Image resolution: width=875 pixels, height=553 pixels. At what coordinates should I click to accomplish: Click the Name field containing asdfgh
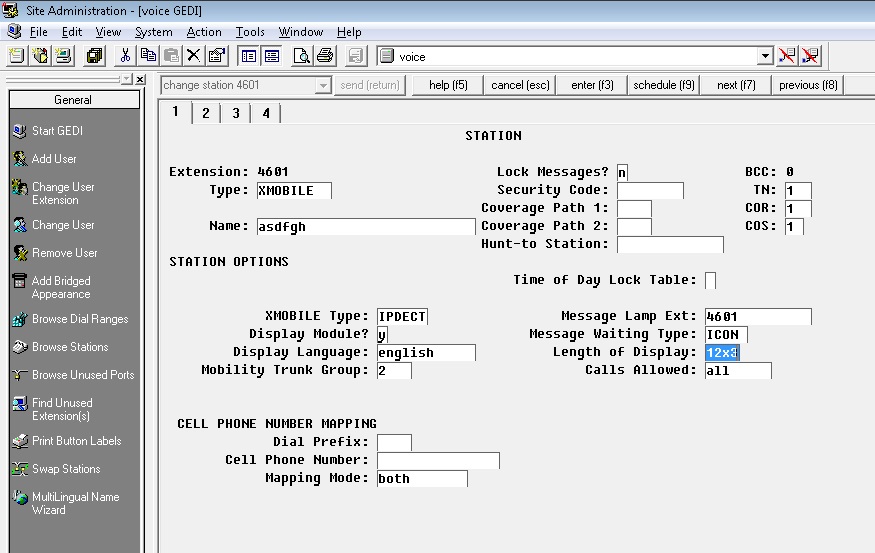pos(366,227)
